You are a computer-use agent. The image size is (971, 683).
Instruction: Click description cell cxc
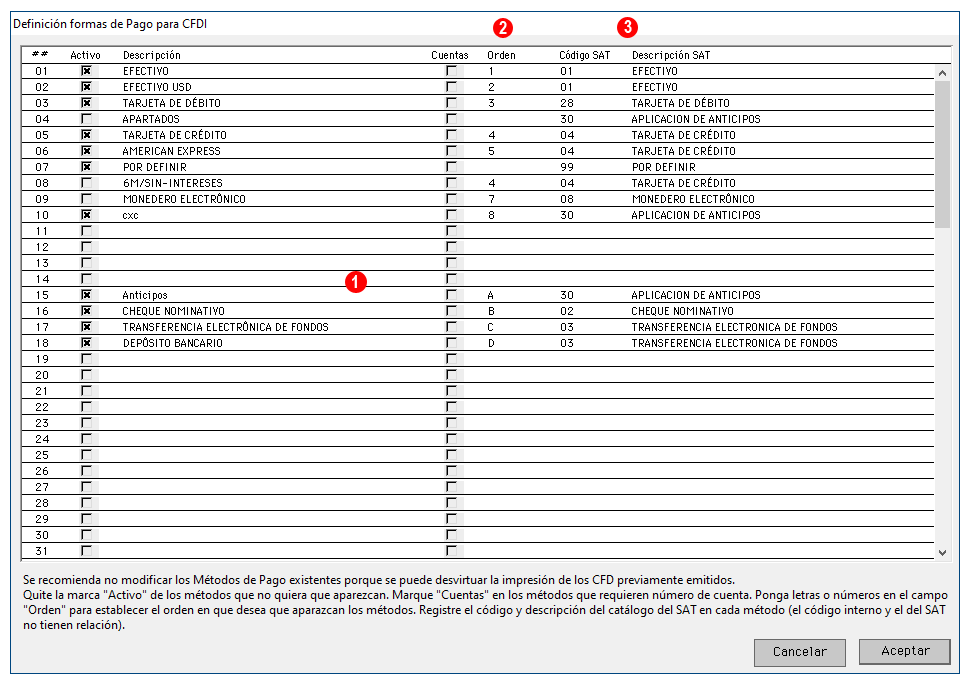(130, 215)
